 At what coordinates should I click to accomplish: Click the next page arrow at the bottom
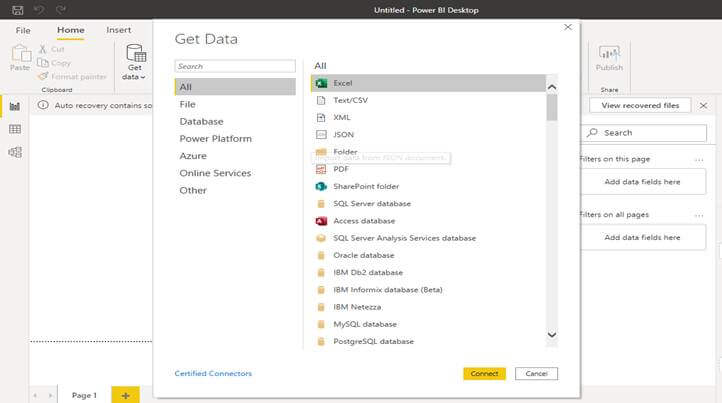point(50,395)
